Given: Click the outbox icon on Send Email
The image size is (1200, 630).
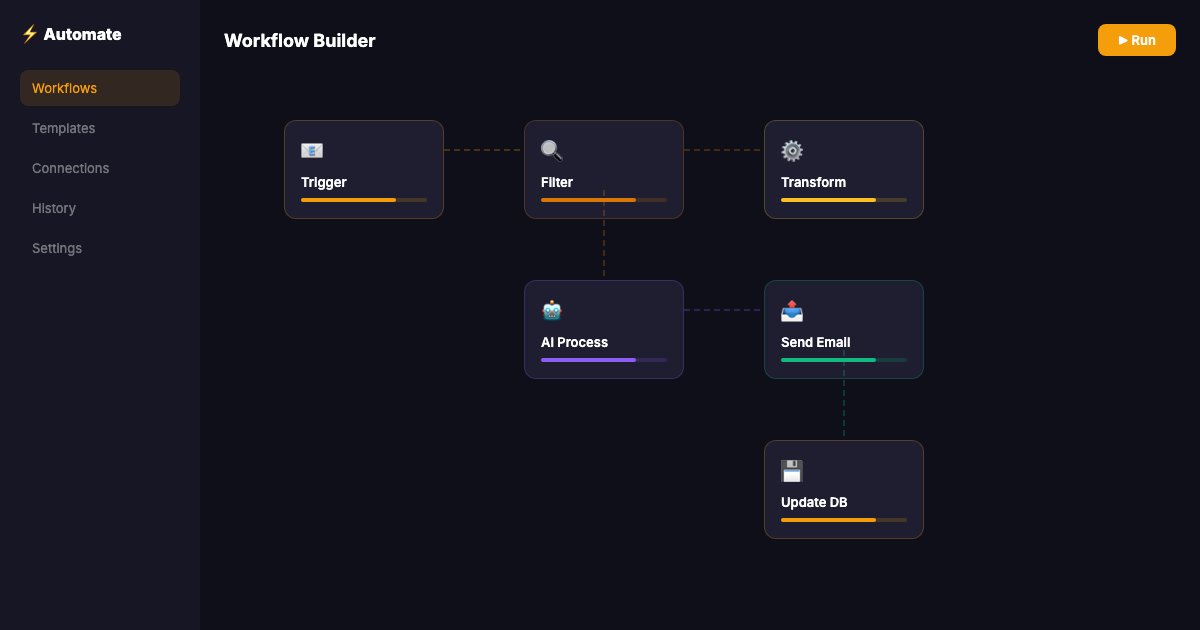Looking at the screenshot, I should [x=792, y=311].
